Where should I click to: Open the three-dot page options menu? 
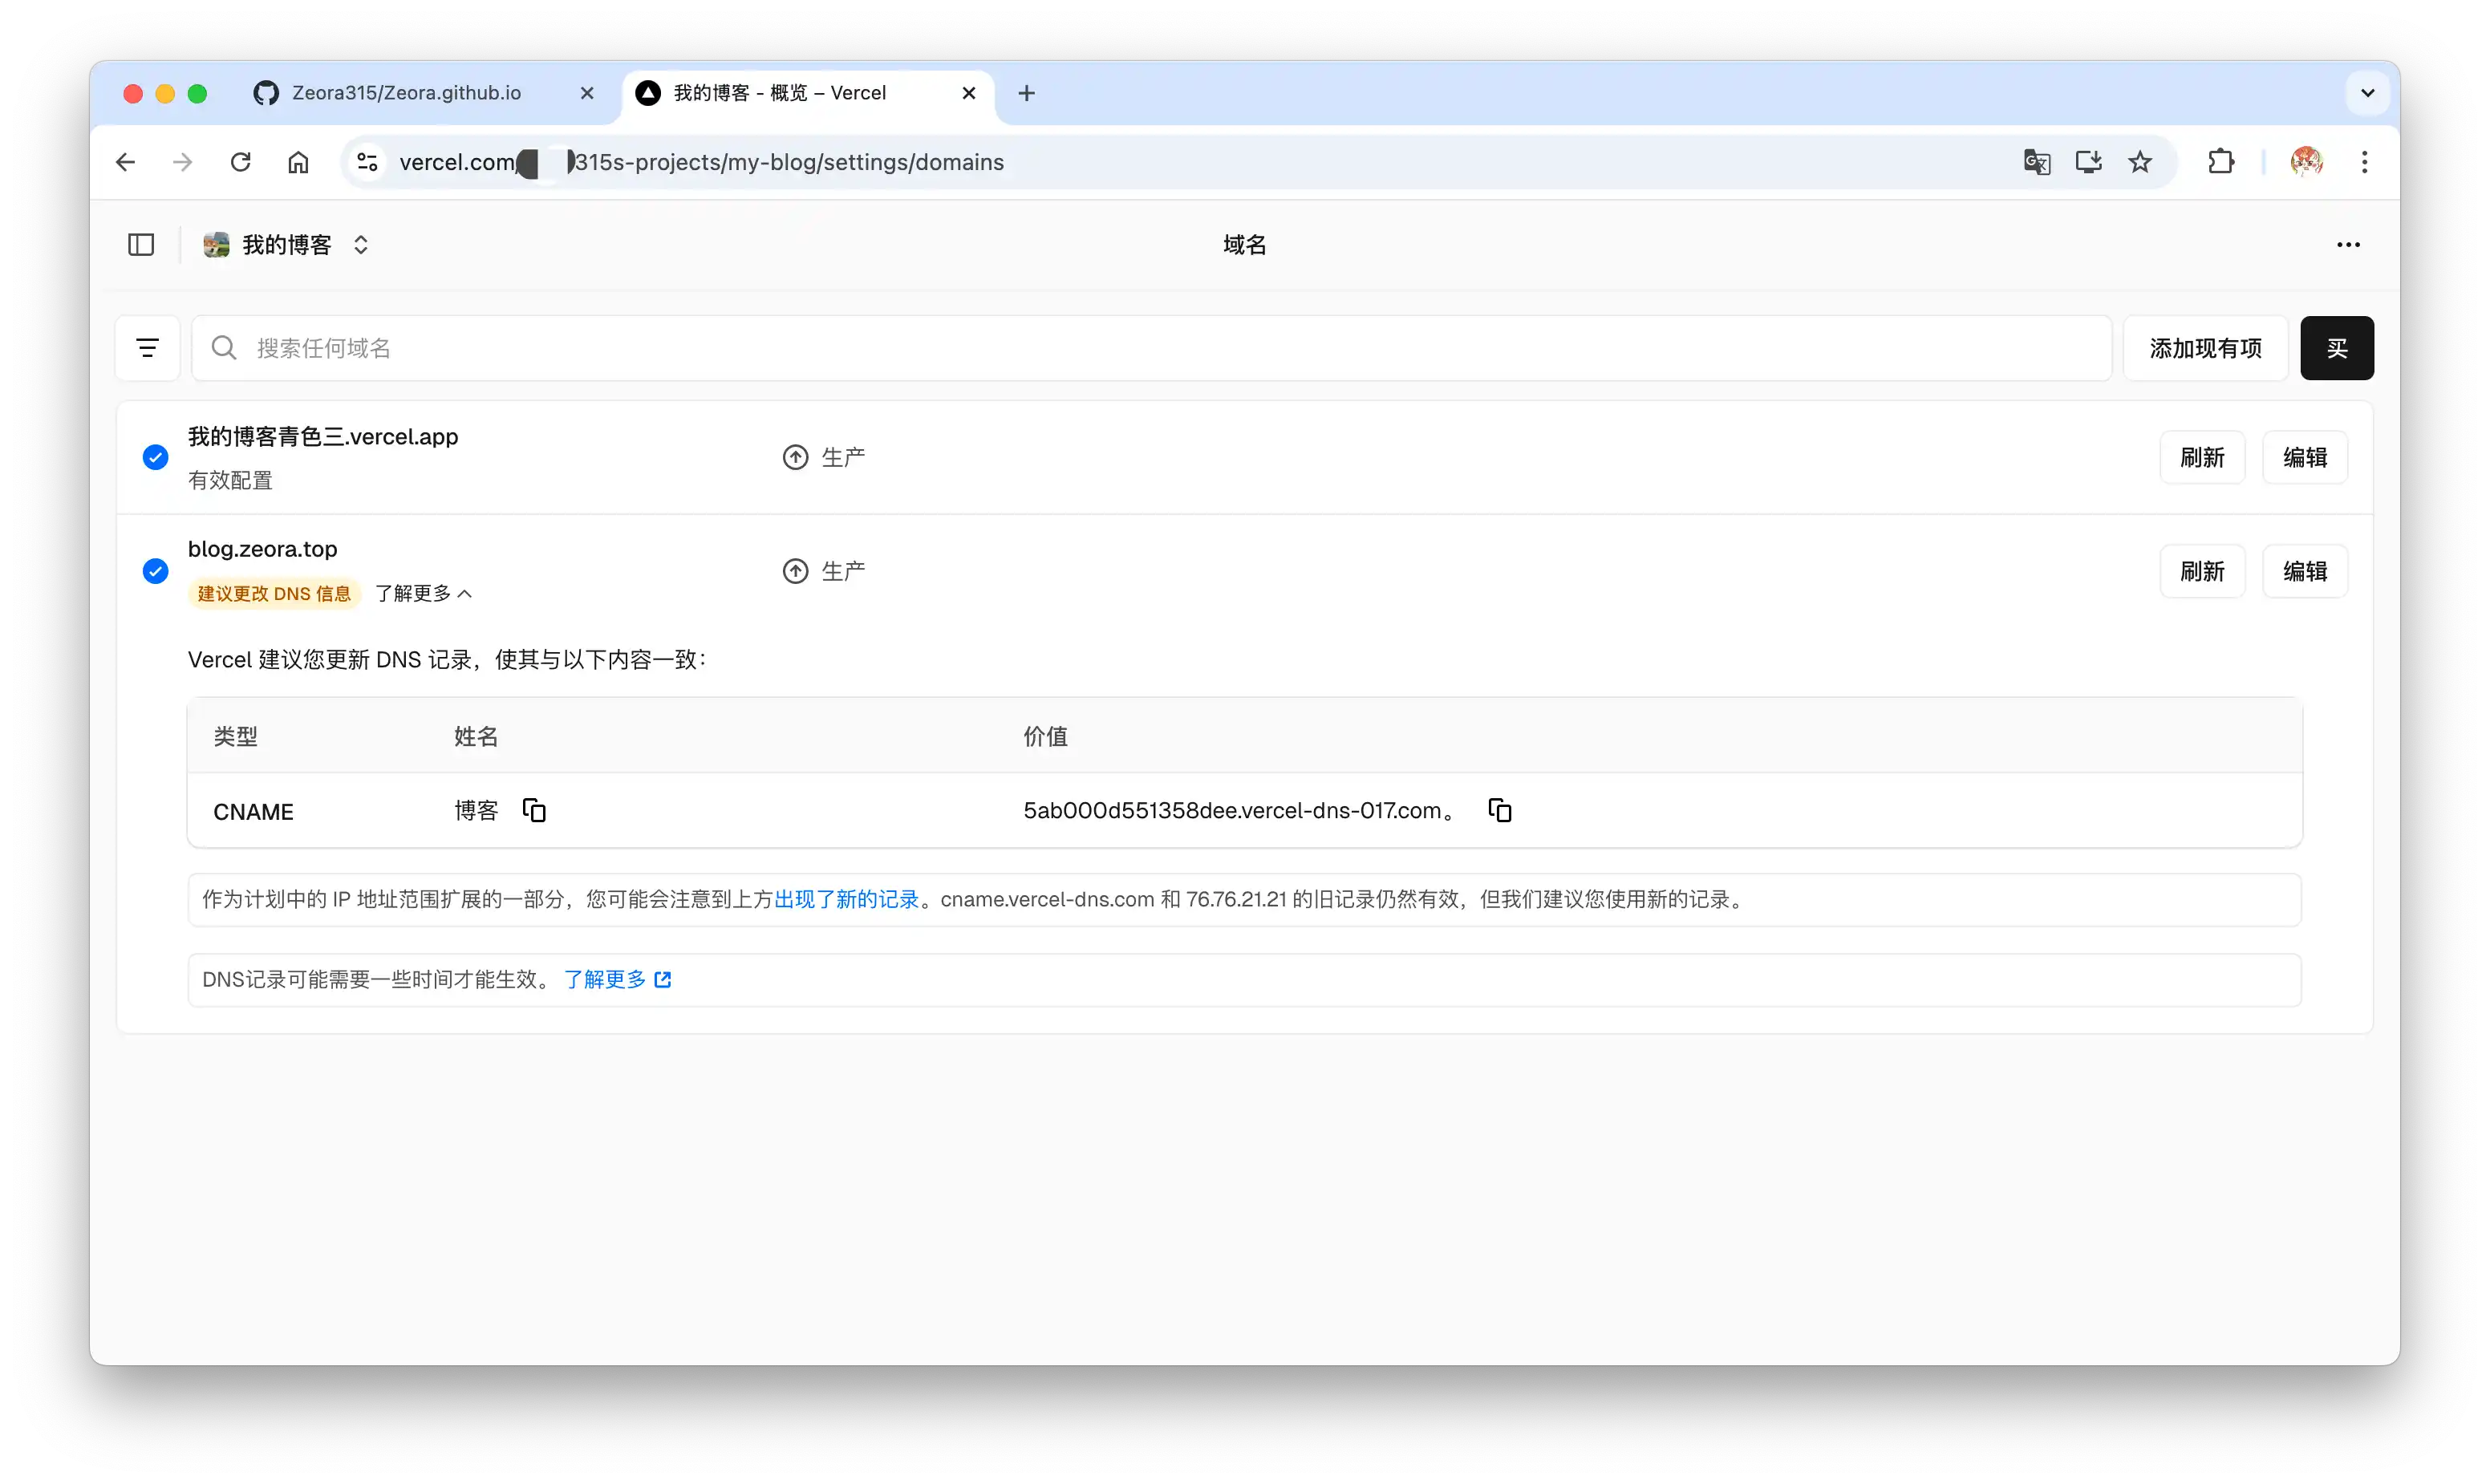[x=2348, y=245]
